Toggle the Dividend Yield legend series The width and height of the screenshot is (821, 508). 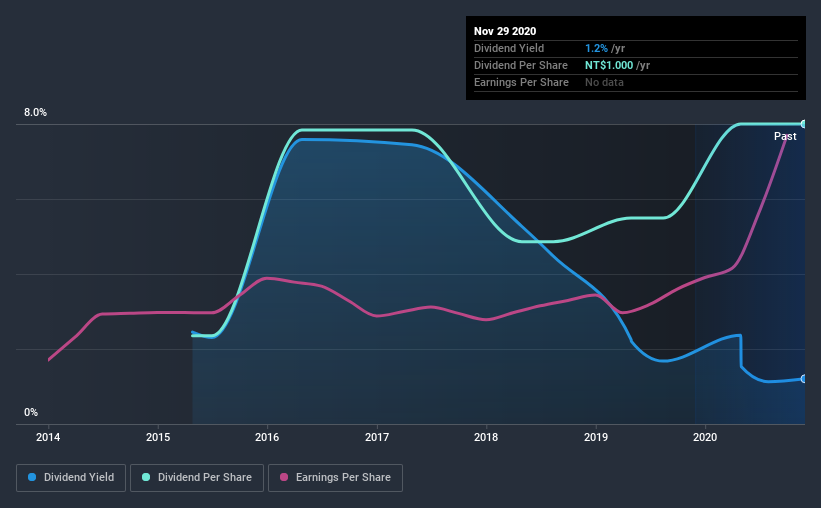click(71, 478)
